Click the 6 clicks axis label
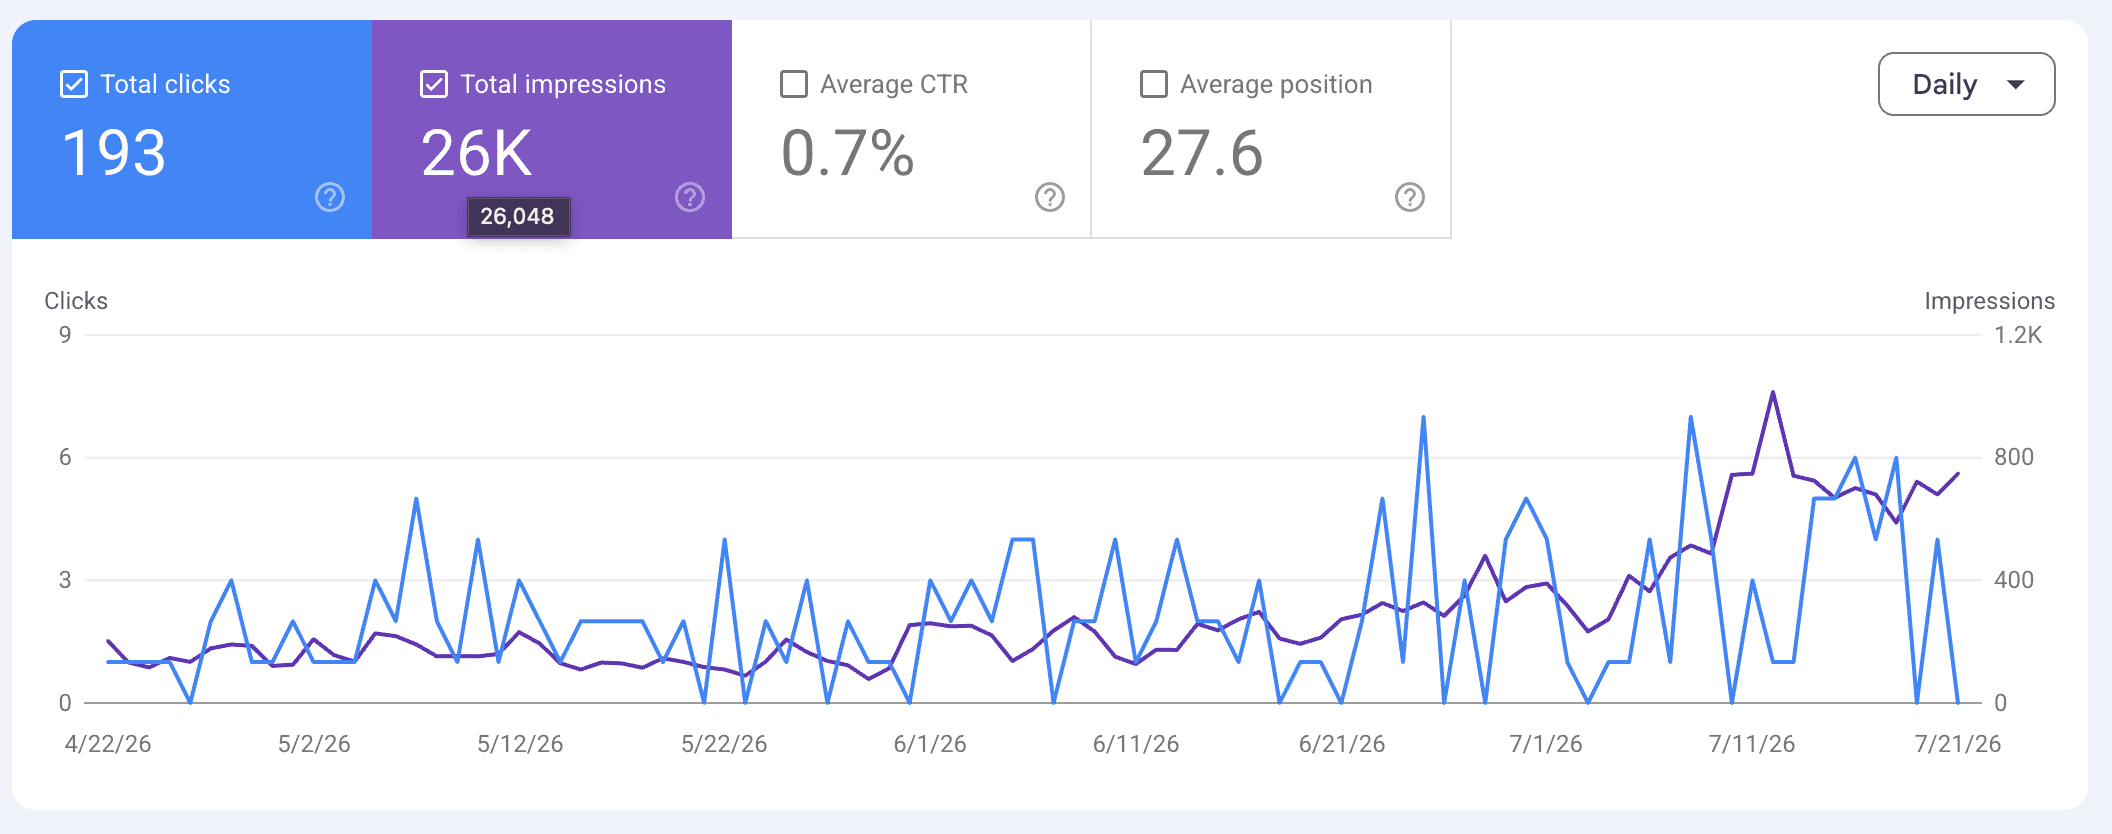2112x834 pixels. tap(65, 457)
